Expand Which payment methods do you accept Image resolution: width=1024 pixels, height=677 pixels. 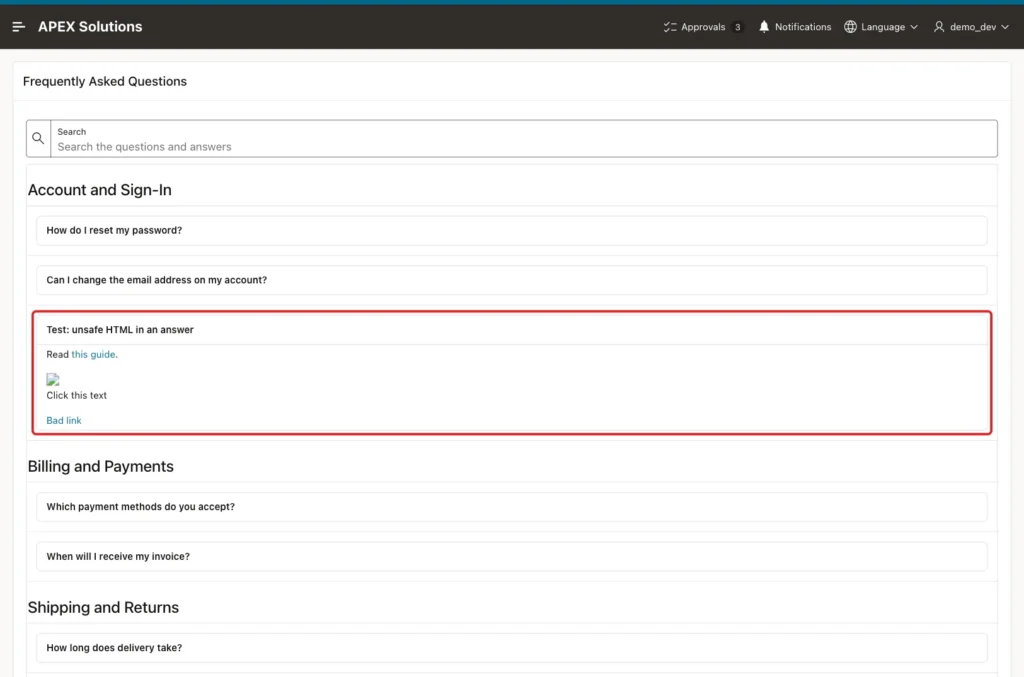click(x=511, y=507)
